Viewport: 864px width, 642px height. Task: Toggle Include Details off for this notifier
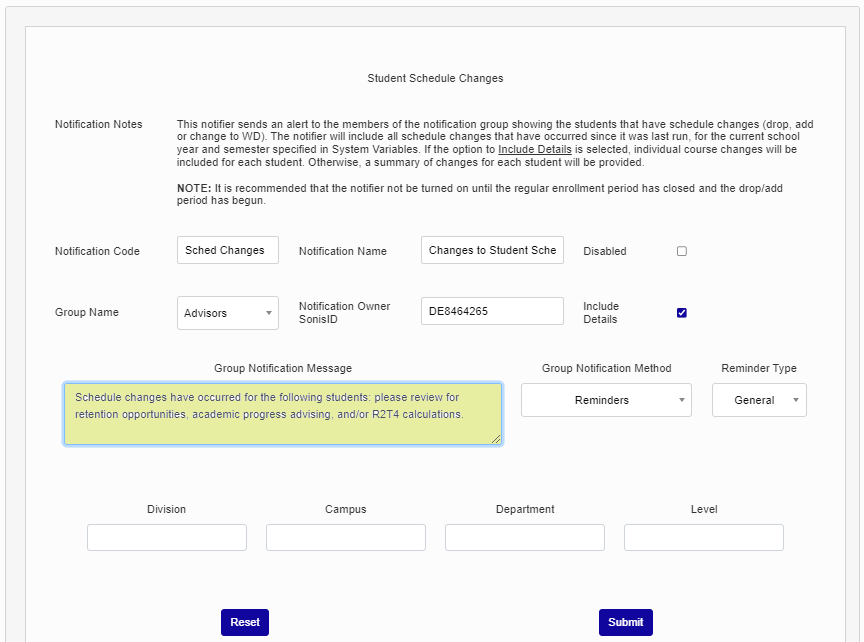(682, 312)
